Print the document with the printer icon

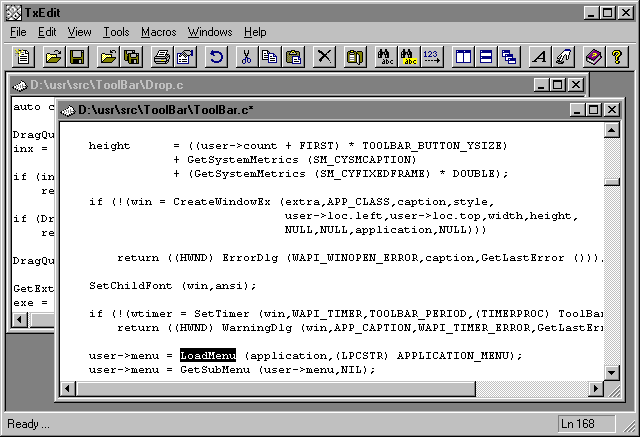162,57
